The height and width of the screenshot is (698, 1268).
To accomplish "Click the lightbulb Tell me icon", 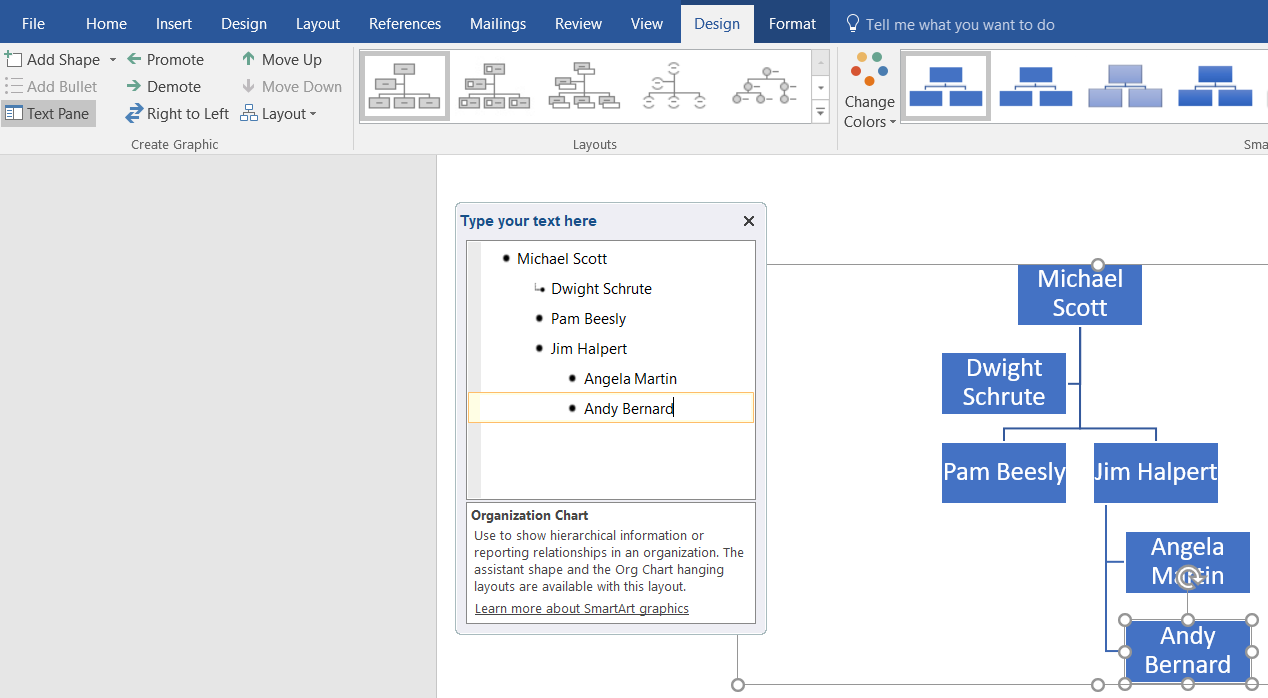I will (x=852, y=24).
